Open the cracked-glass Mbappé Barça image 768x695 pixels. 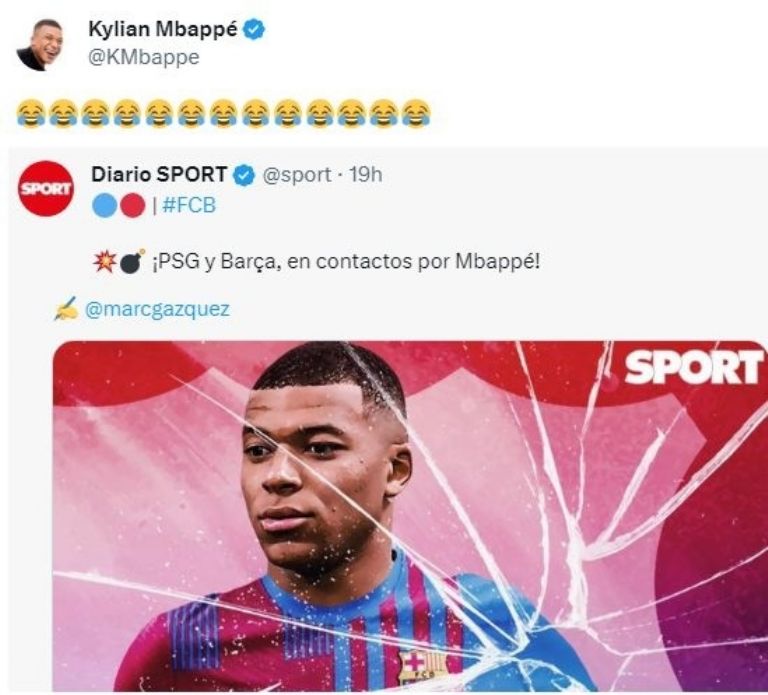(410, 516)
